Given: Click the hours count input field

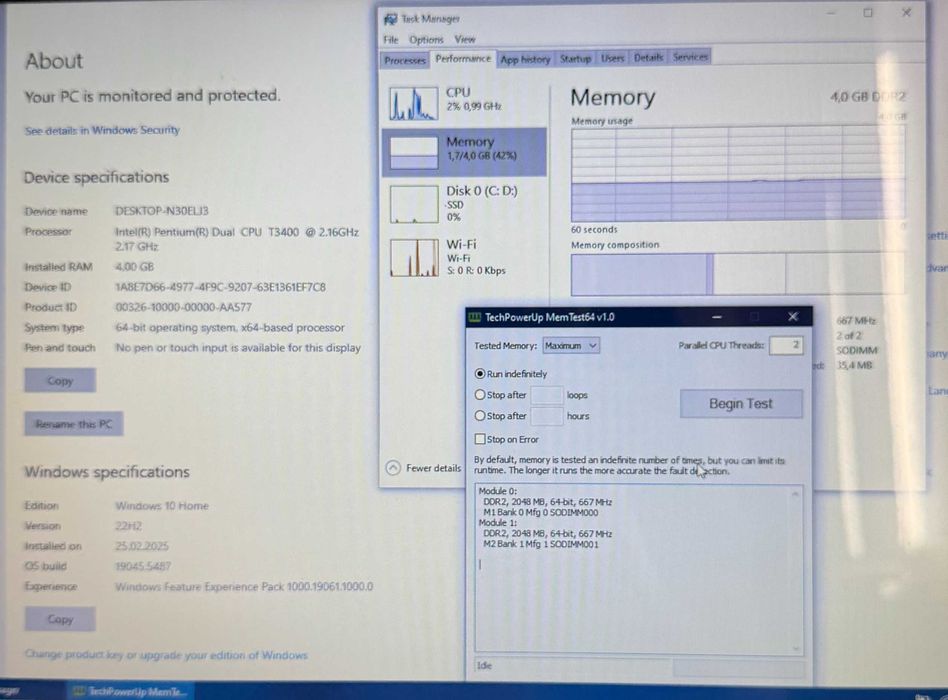Looking at the screenshot, I should [x=547, y=416].
